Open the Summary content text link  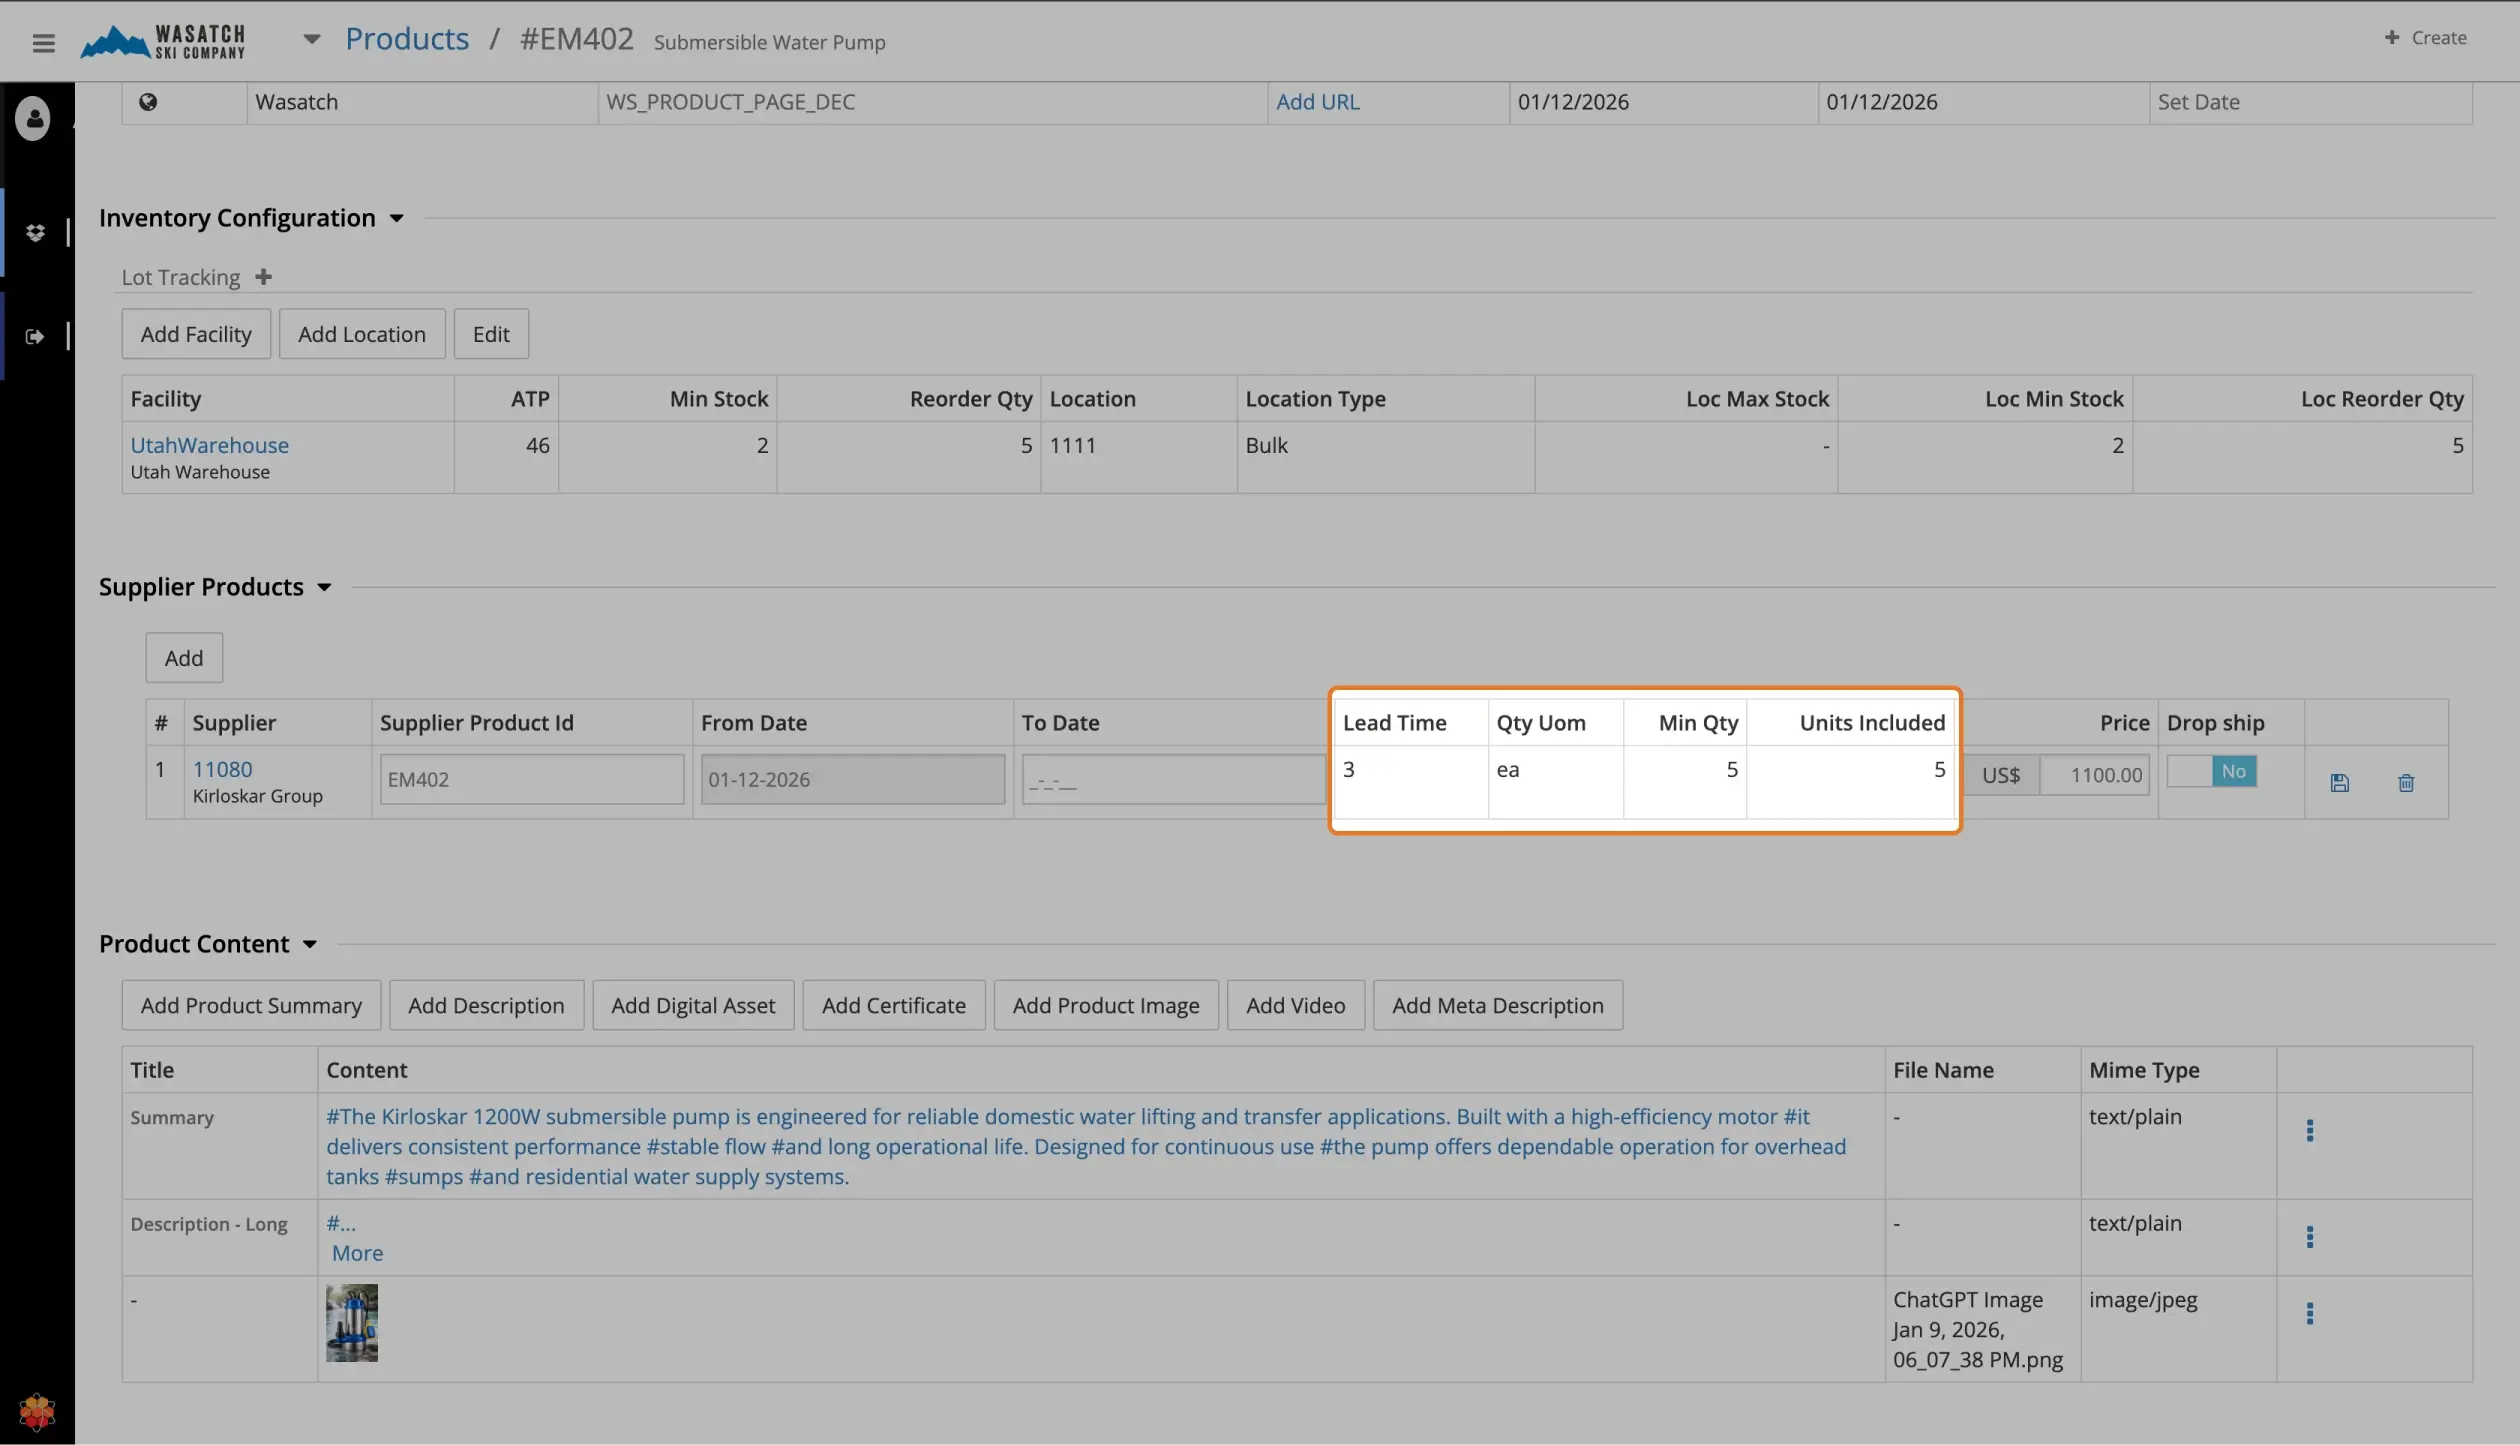click(1086, 1146)
